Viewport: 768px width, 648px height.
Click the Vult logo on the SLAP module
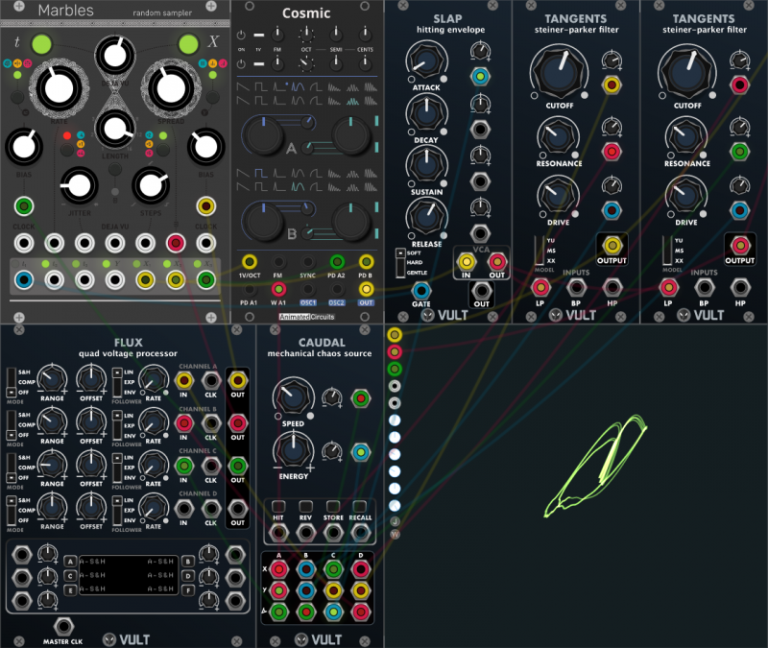click(x=445, y=315)
